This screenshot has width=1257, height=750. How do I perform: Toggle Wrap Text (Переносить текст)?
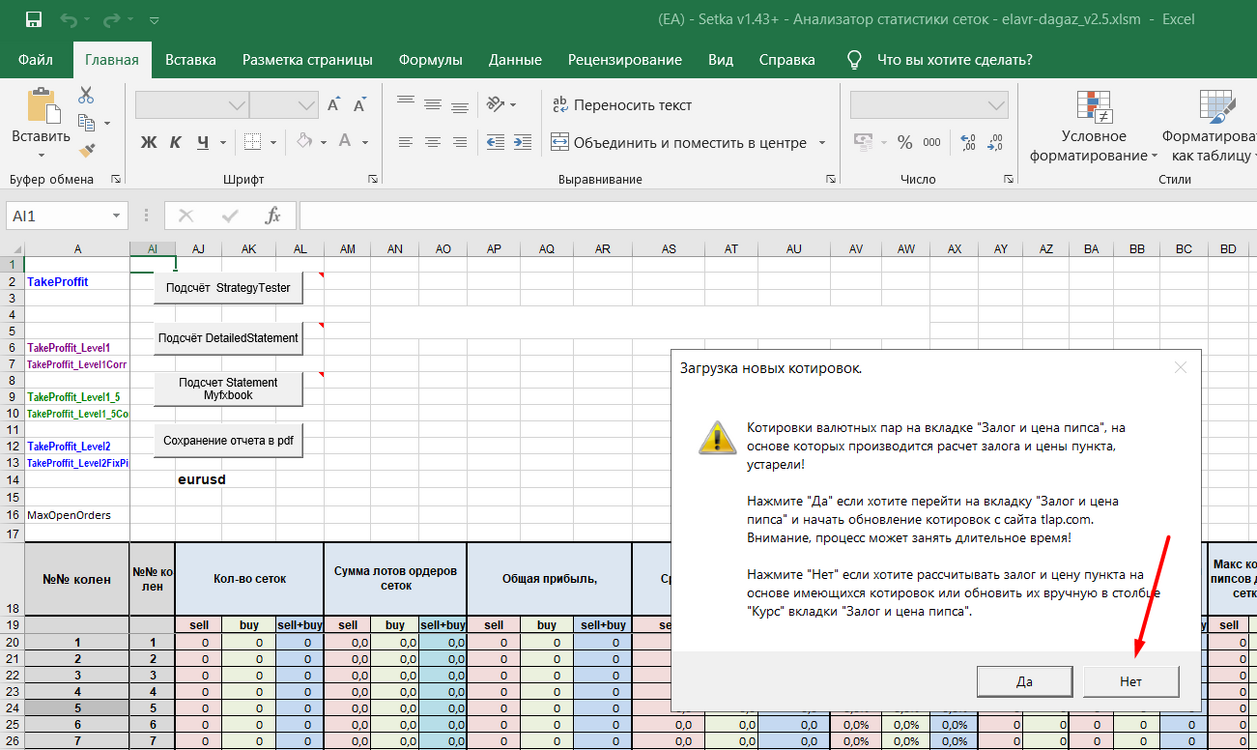[622, 105]
